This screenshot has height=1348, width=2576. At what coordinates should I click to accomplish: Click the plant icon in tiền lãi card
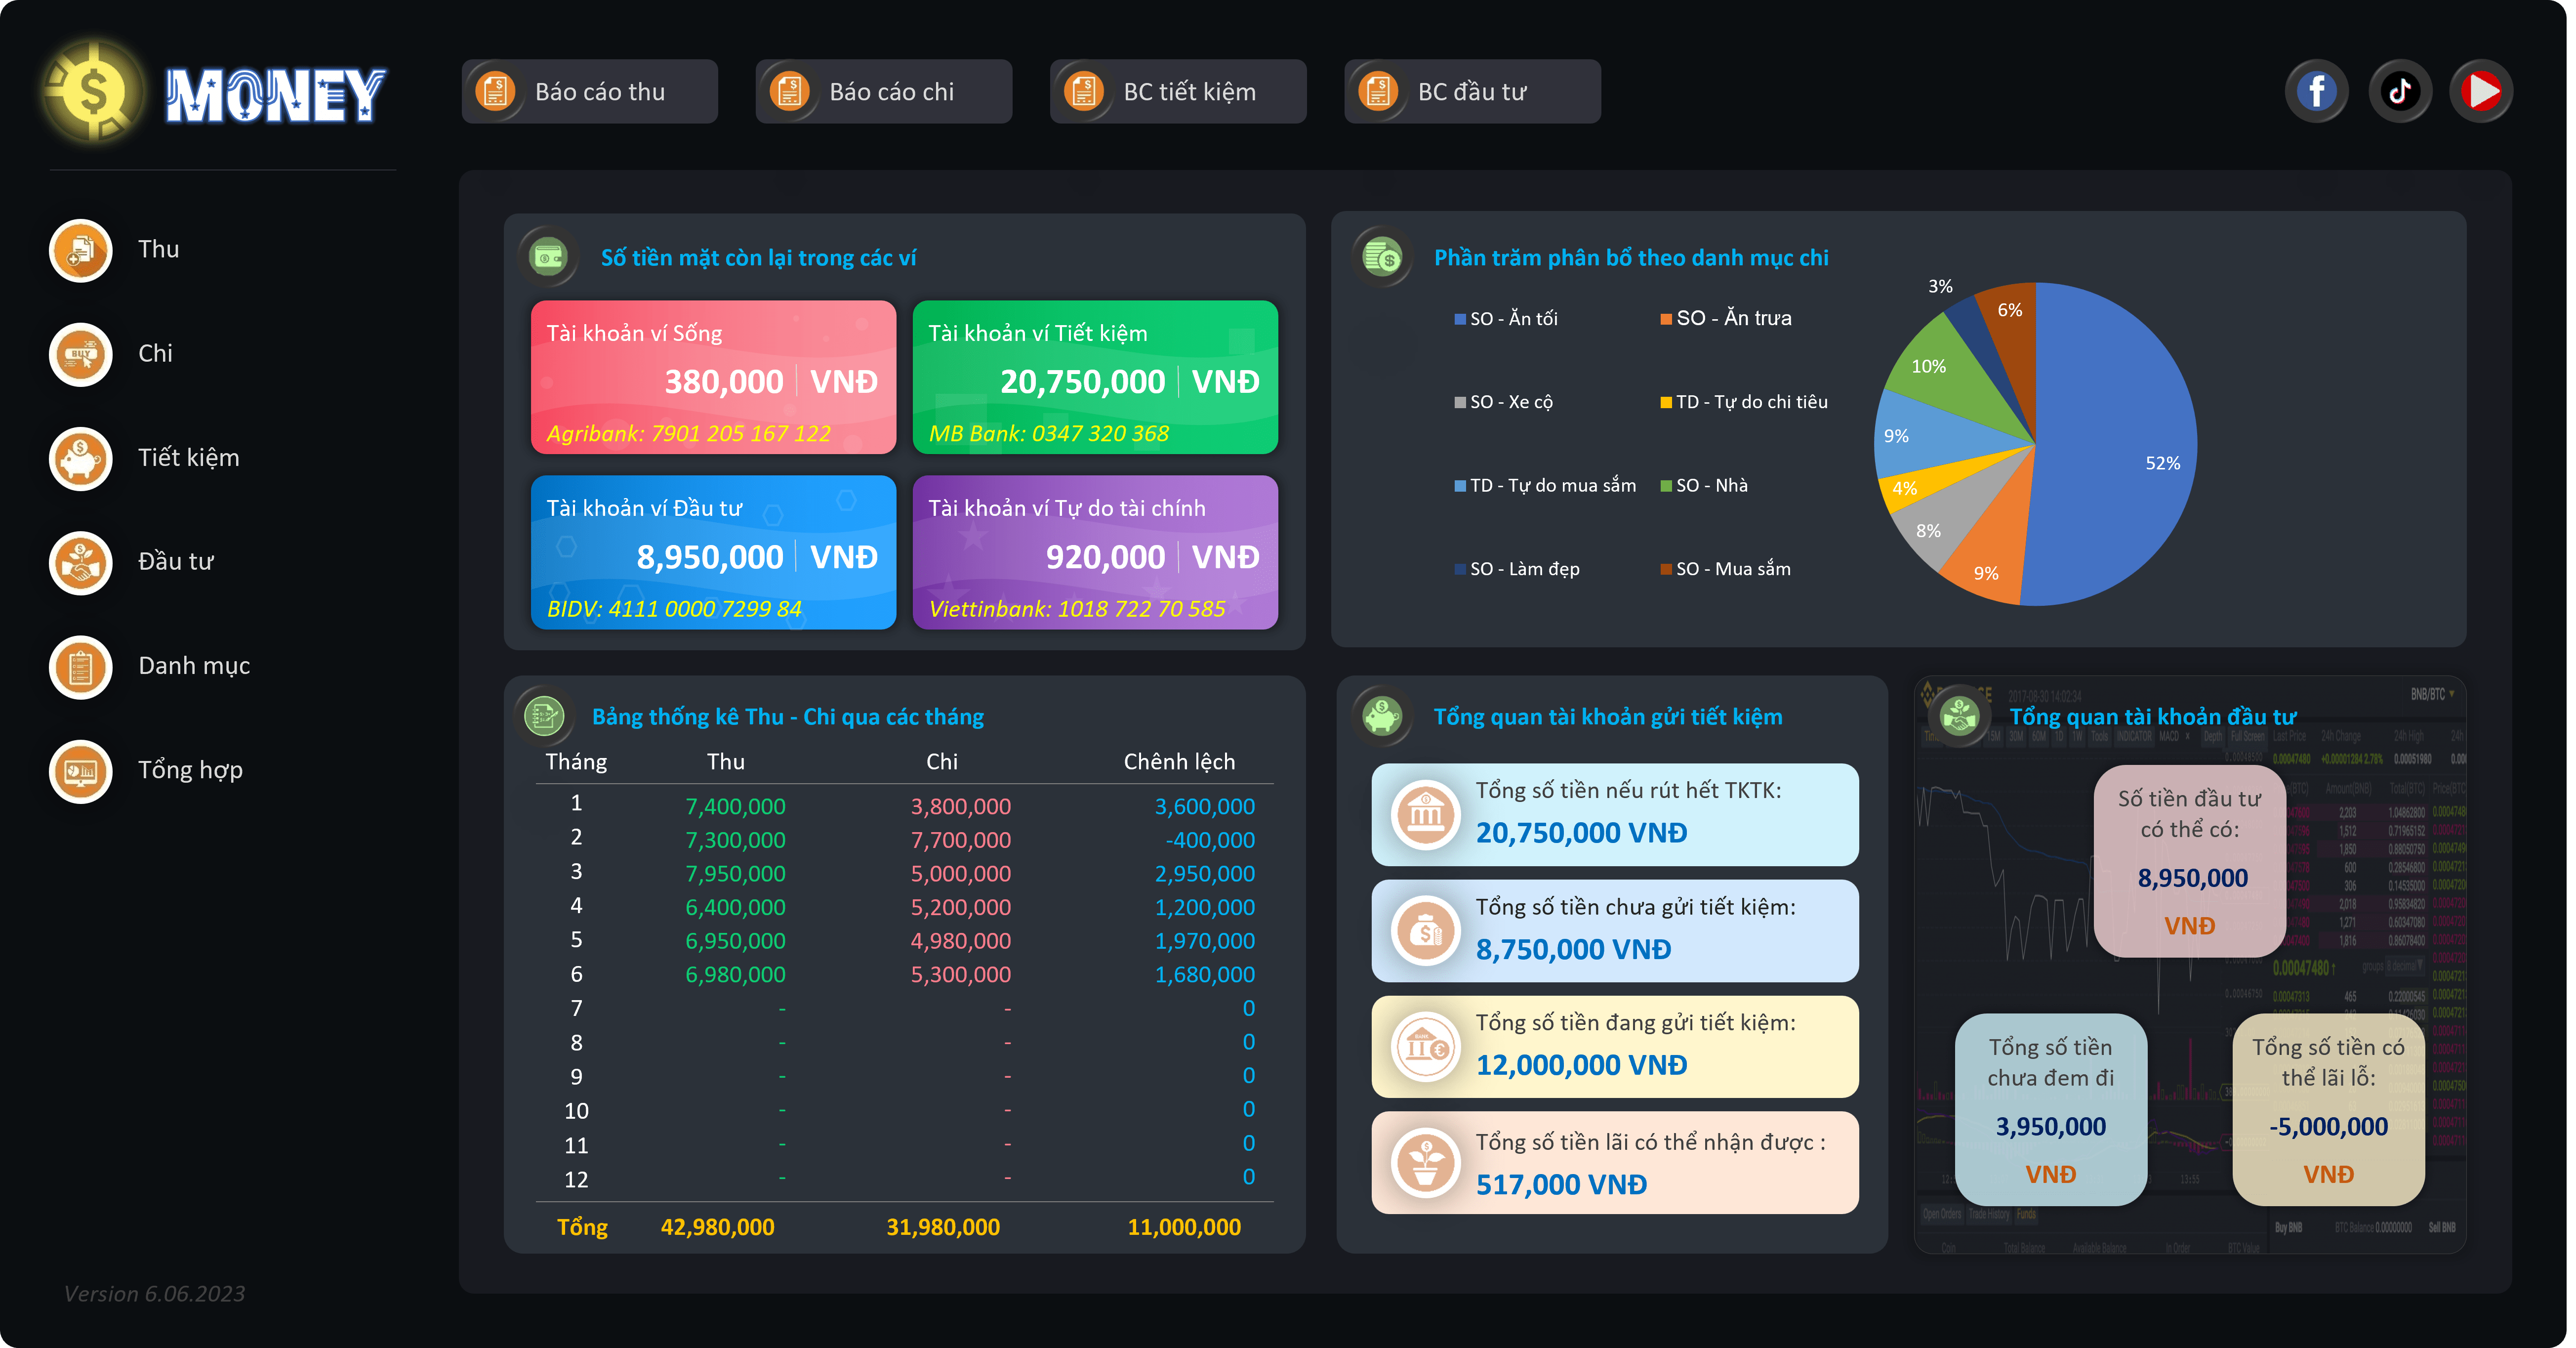tap(1425, 1163)
